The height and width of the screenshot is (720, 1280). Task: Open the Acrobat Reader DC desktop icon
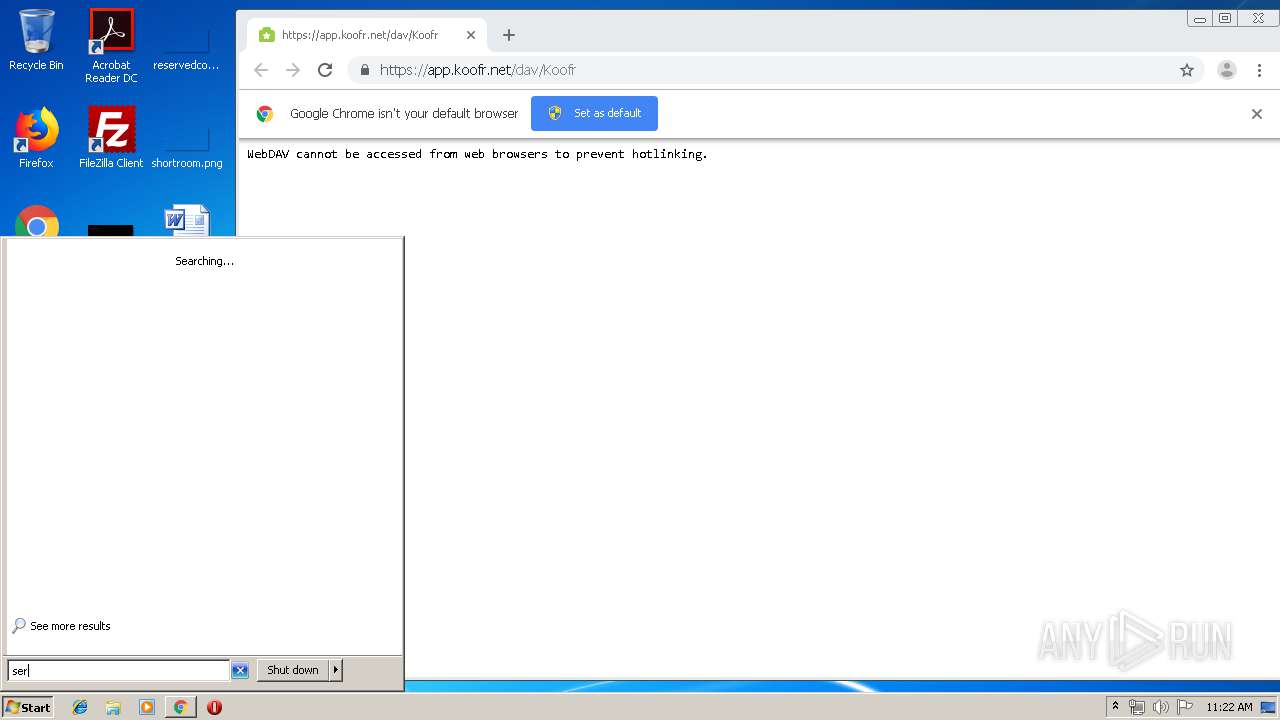coord(111,45)
